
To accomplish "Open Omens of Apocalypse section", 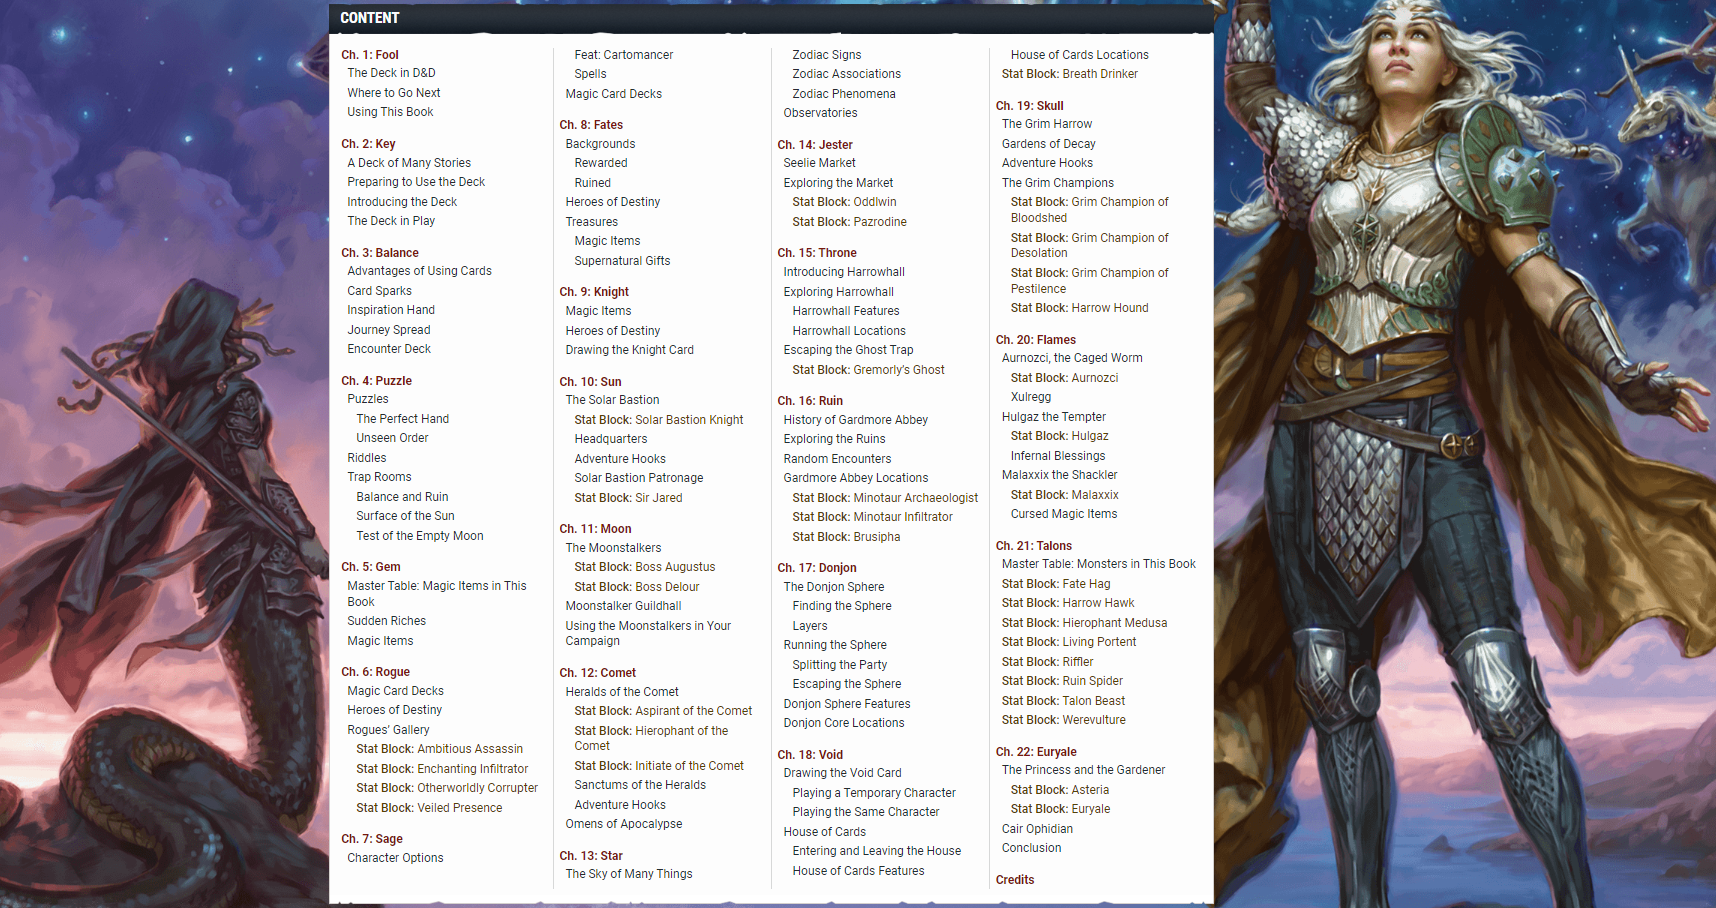I will 623,824.
